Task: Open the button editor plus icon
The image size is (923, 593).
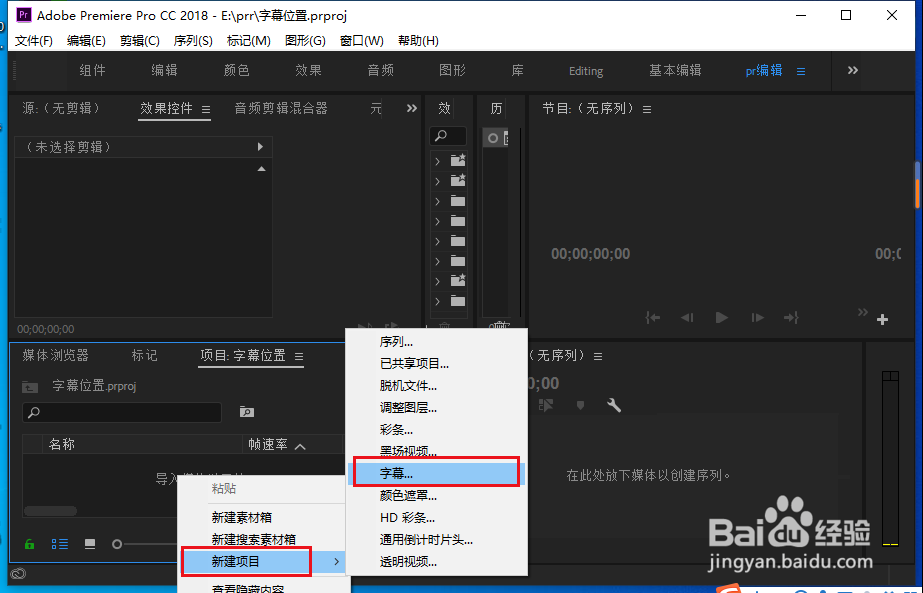Action: pos(882,319)
